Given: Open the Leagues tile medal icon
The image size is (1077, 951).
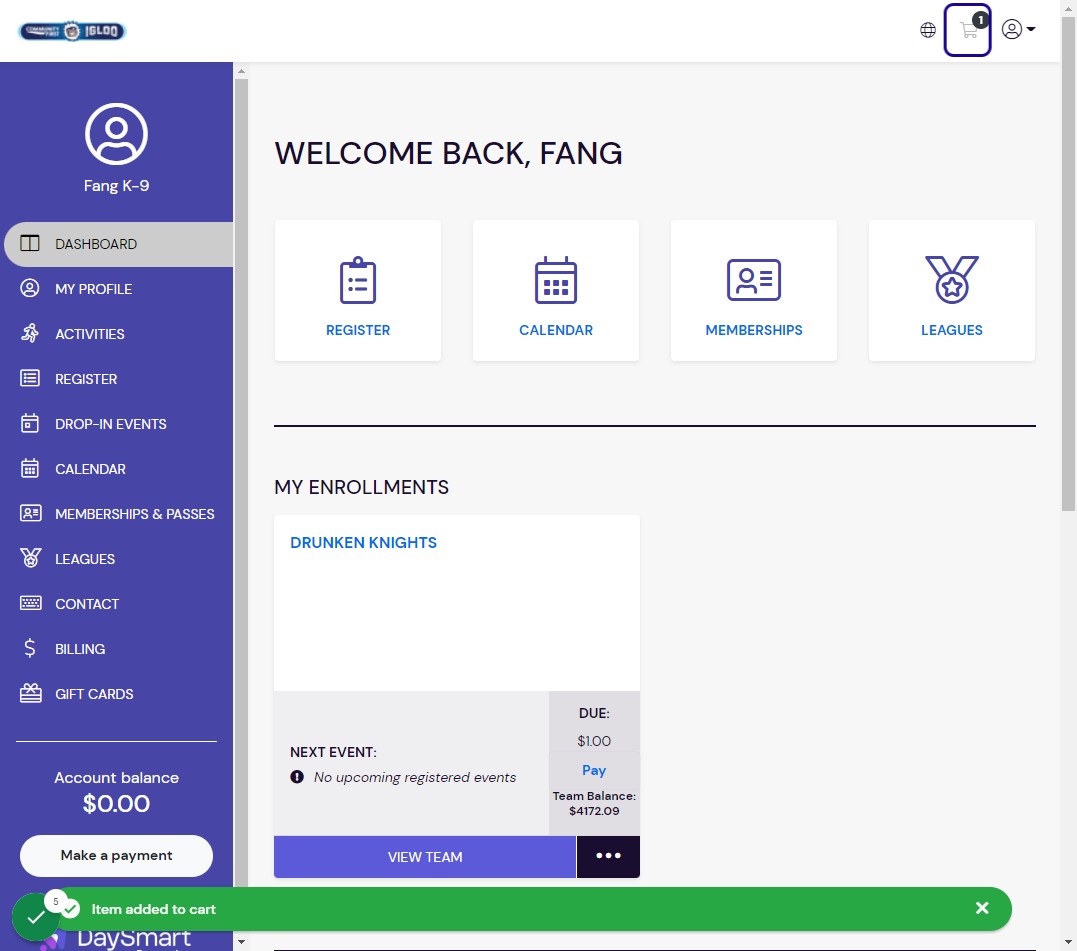Looking at the screenshot, I should 951,279.
